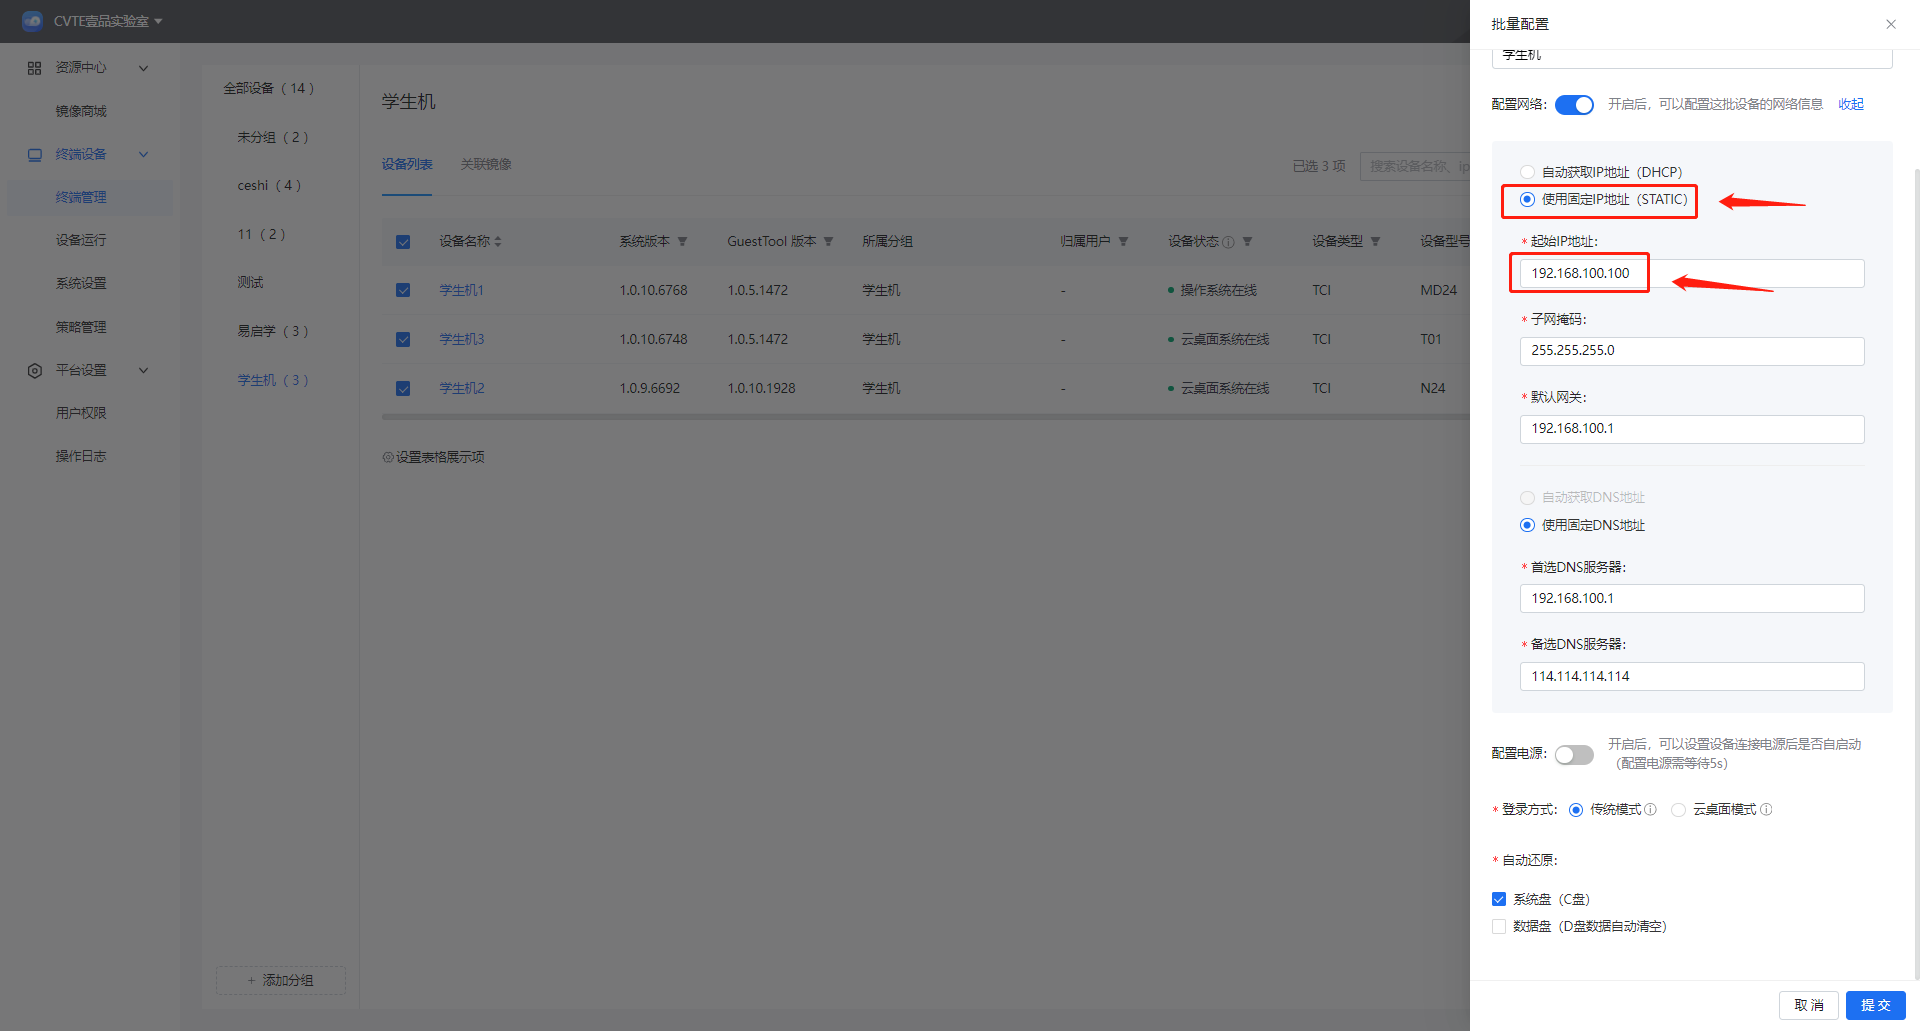Open 设备运行 in sidebar
The height and width of the screenshot is (1031, 1920).
coord(81,240)
